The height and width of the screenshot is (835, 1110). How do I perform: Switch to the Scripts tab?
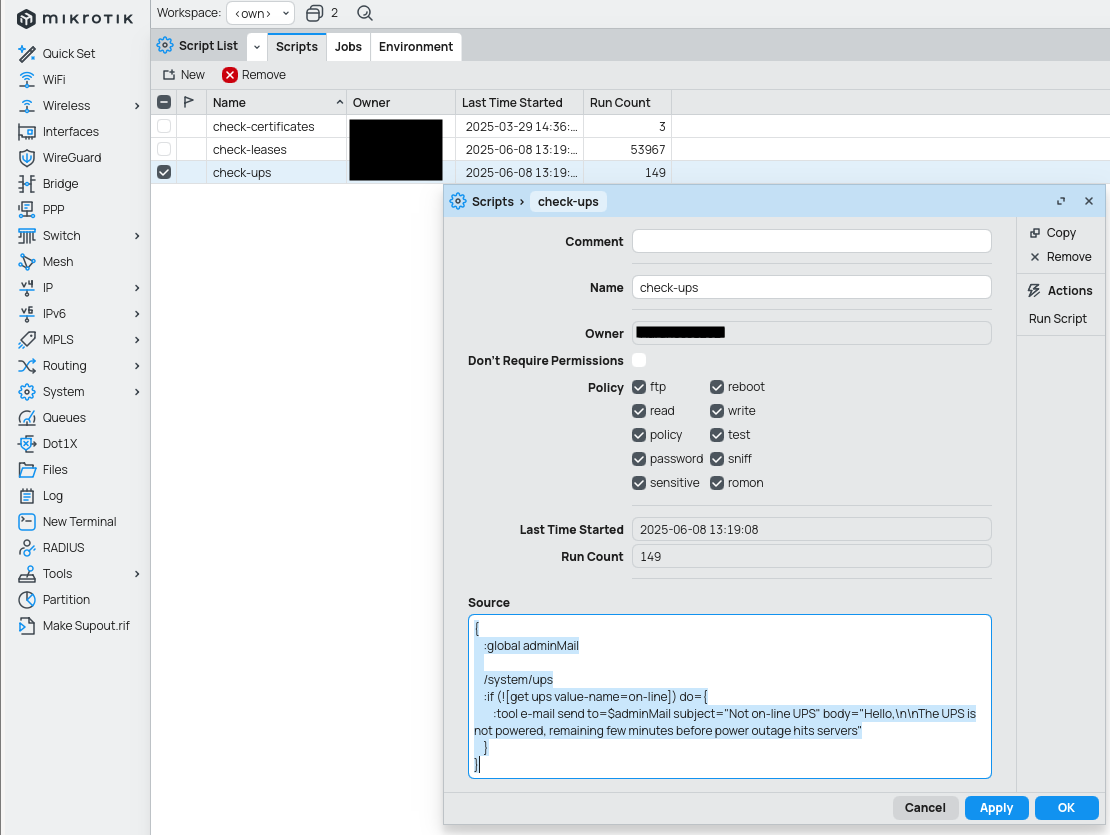[x=297, y=47]
